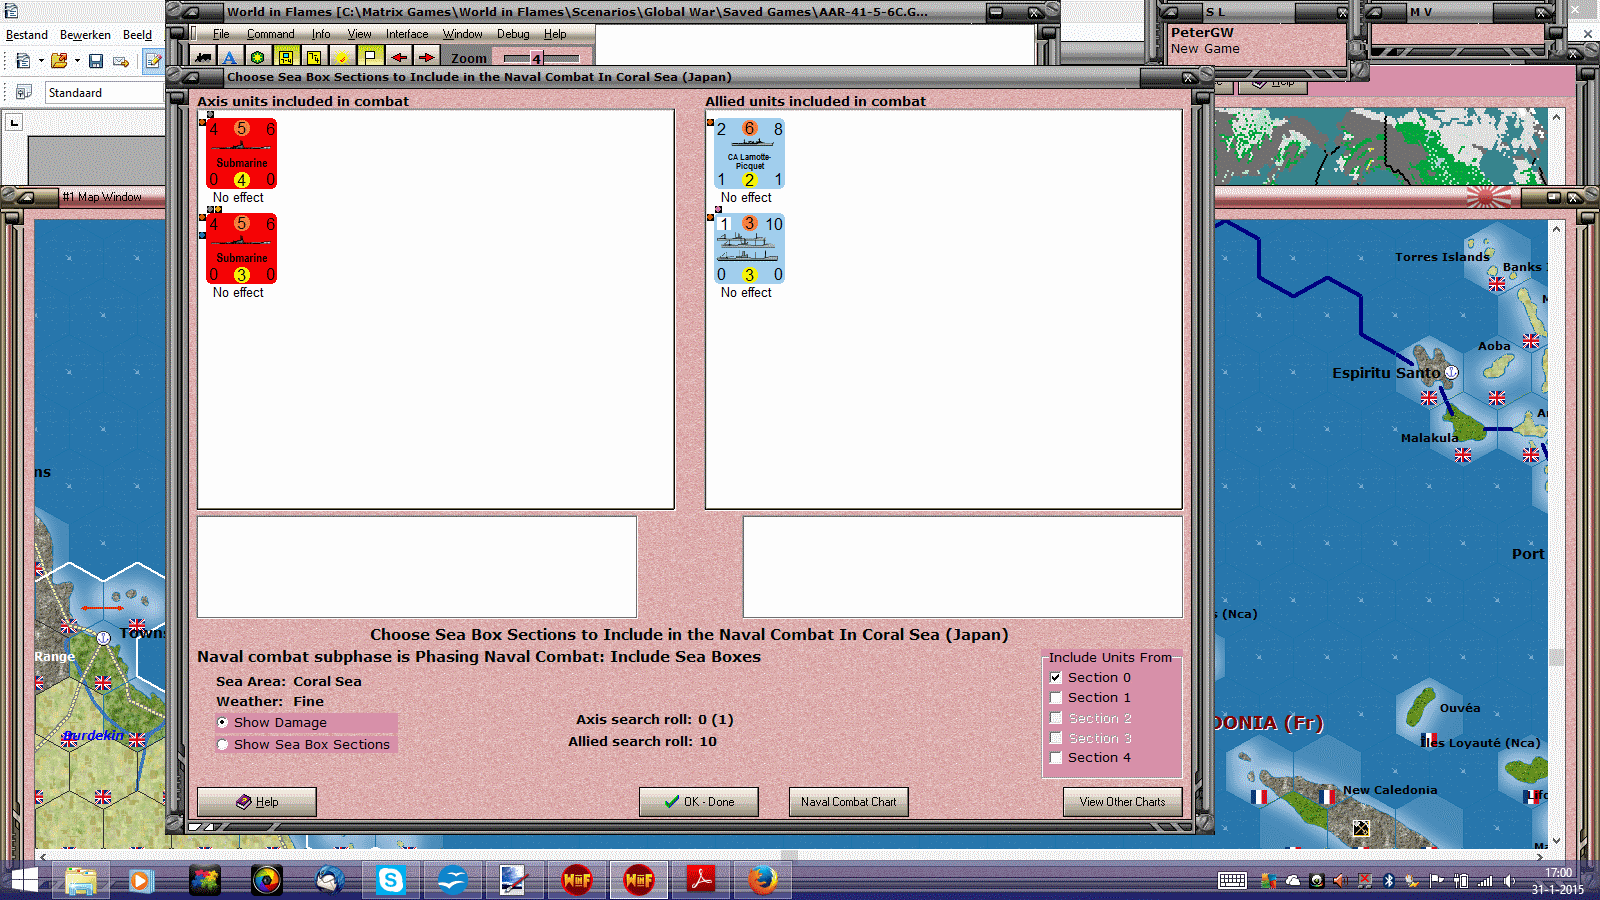This screenshot has width=1600, height=900.
Task: Open Adobe Reader from the taskbar
Action: 700,880
